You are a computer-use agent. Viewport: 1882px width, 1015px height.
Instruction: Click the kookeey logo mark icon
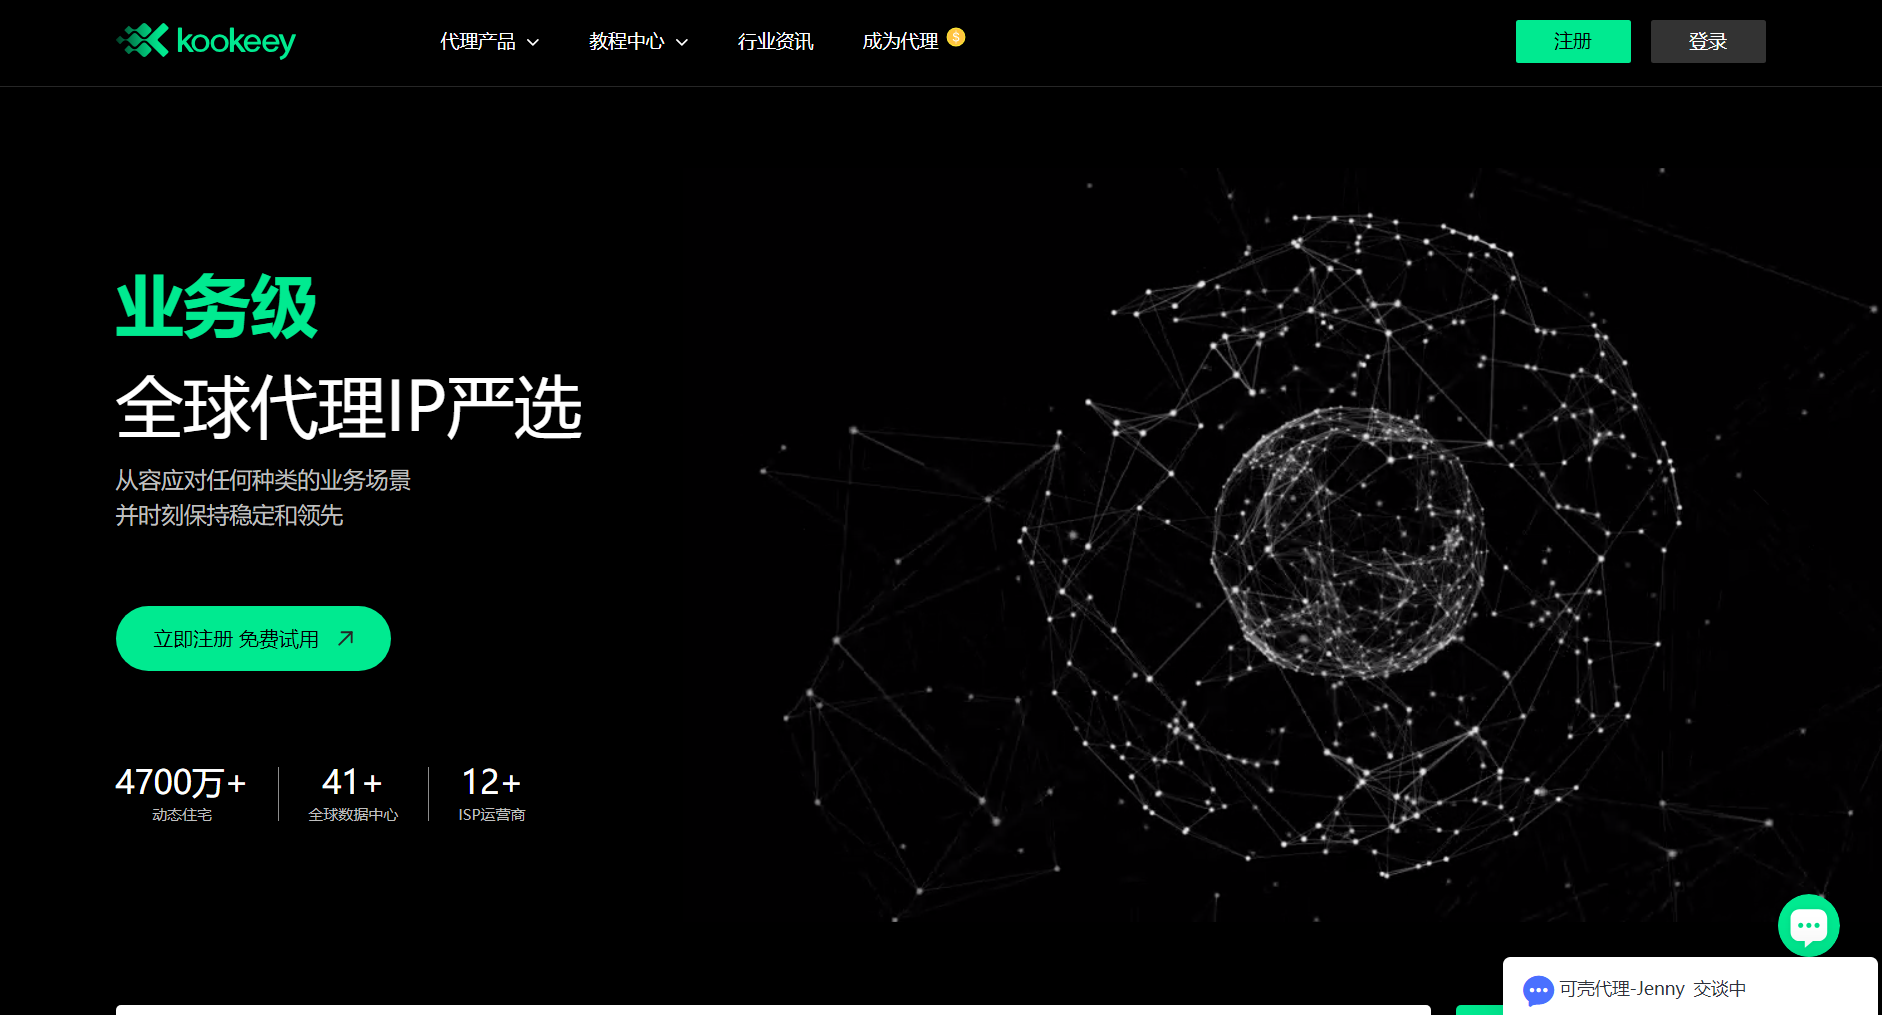[143, 41]
